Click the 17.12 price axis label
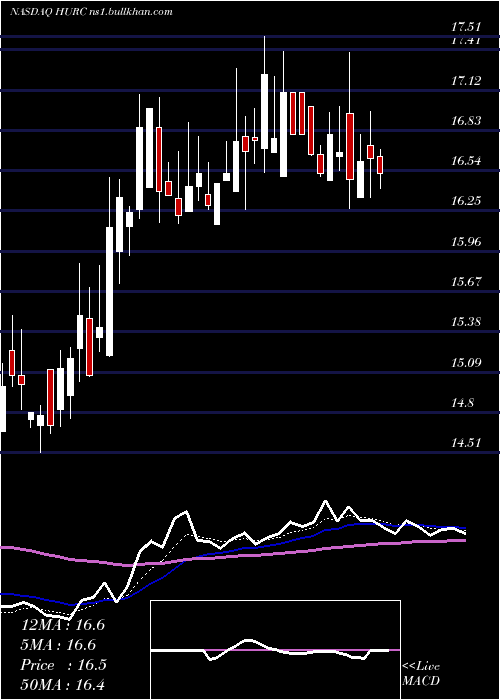 pos(466,81)
